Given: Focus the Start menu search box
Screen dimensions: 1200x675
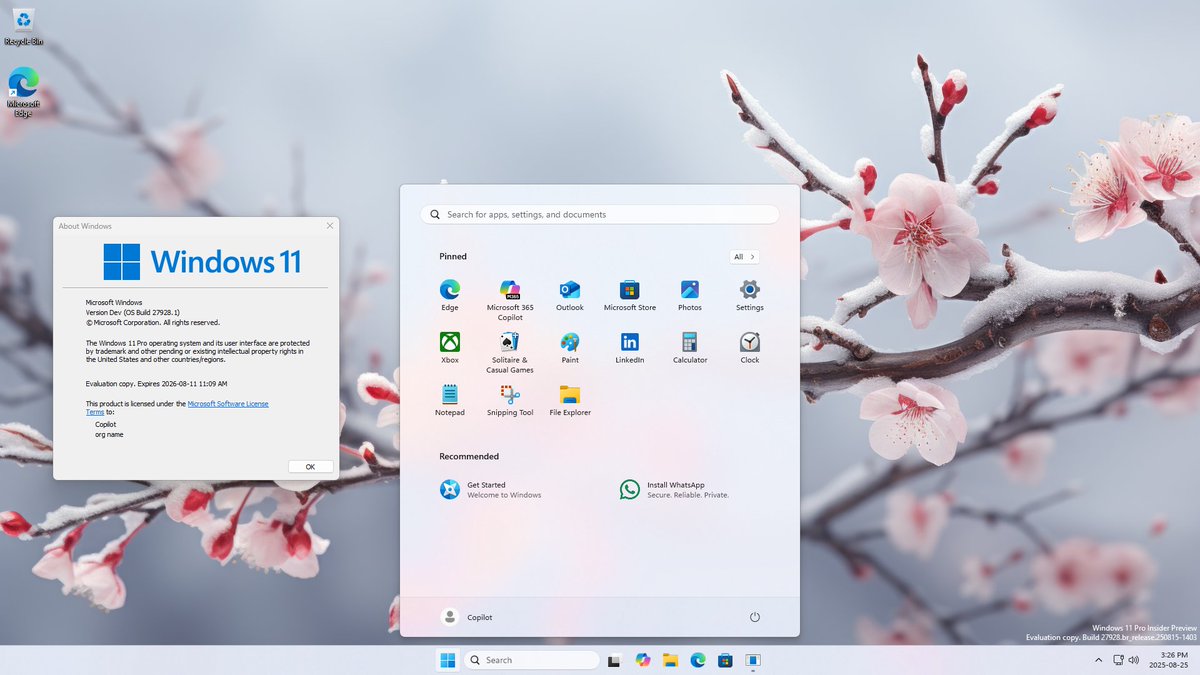Looking at the screenshot, I should coord(600,214).
